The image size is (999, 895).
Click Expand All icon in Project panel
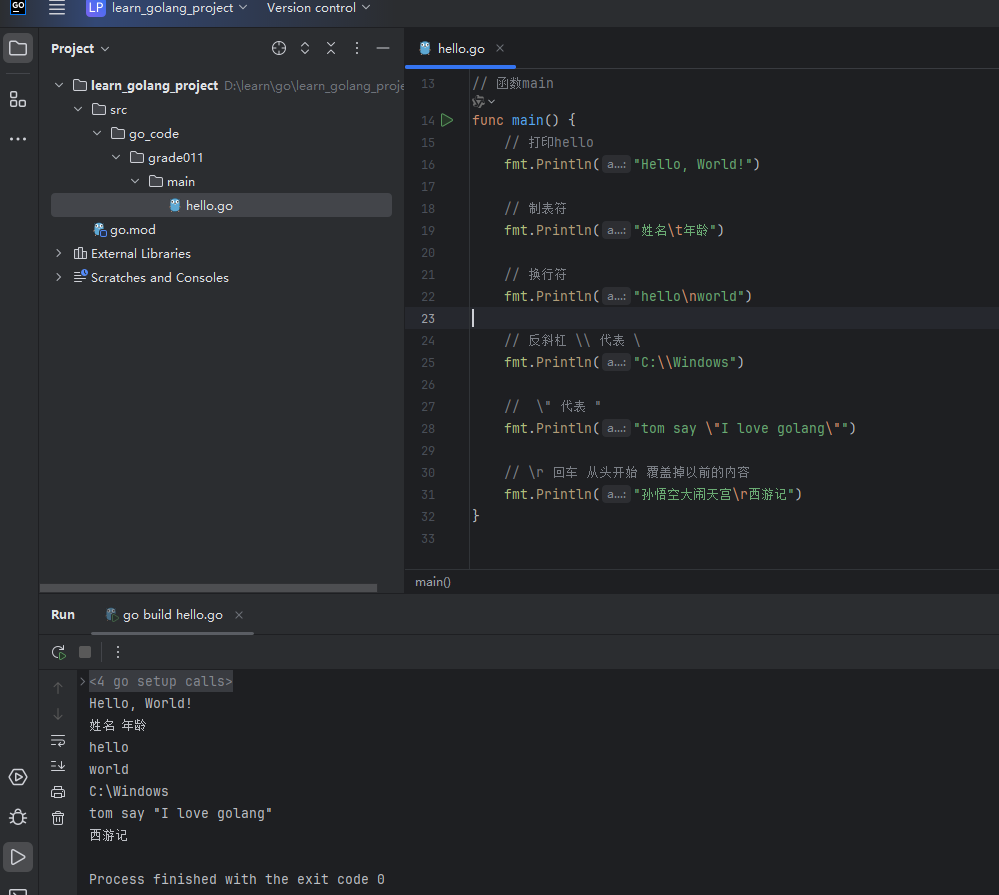click(x=305, y=48)
